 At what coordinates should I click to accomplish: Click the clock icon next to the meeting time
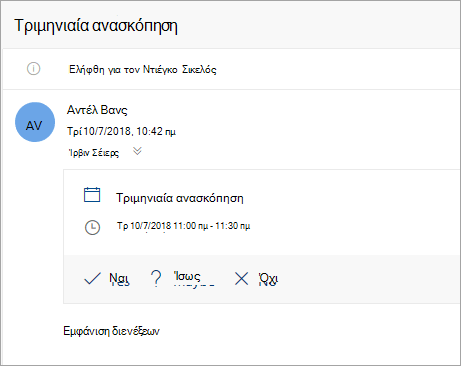(92, 228)
